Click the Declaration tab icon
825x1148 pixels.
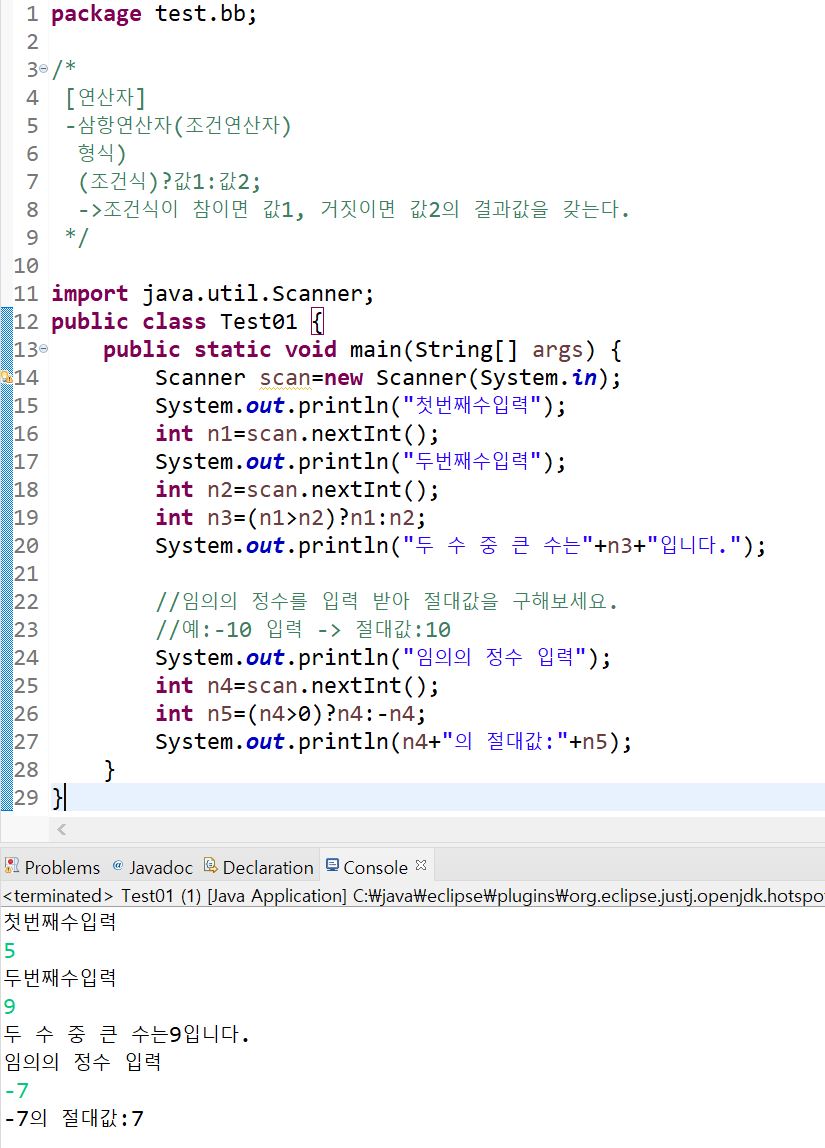pos(211,865)
